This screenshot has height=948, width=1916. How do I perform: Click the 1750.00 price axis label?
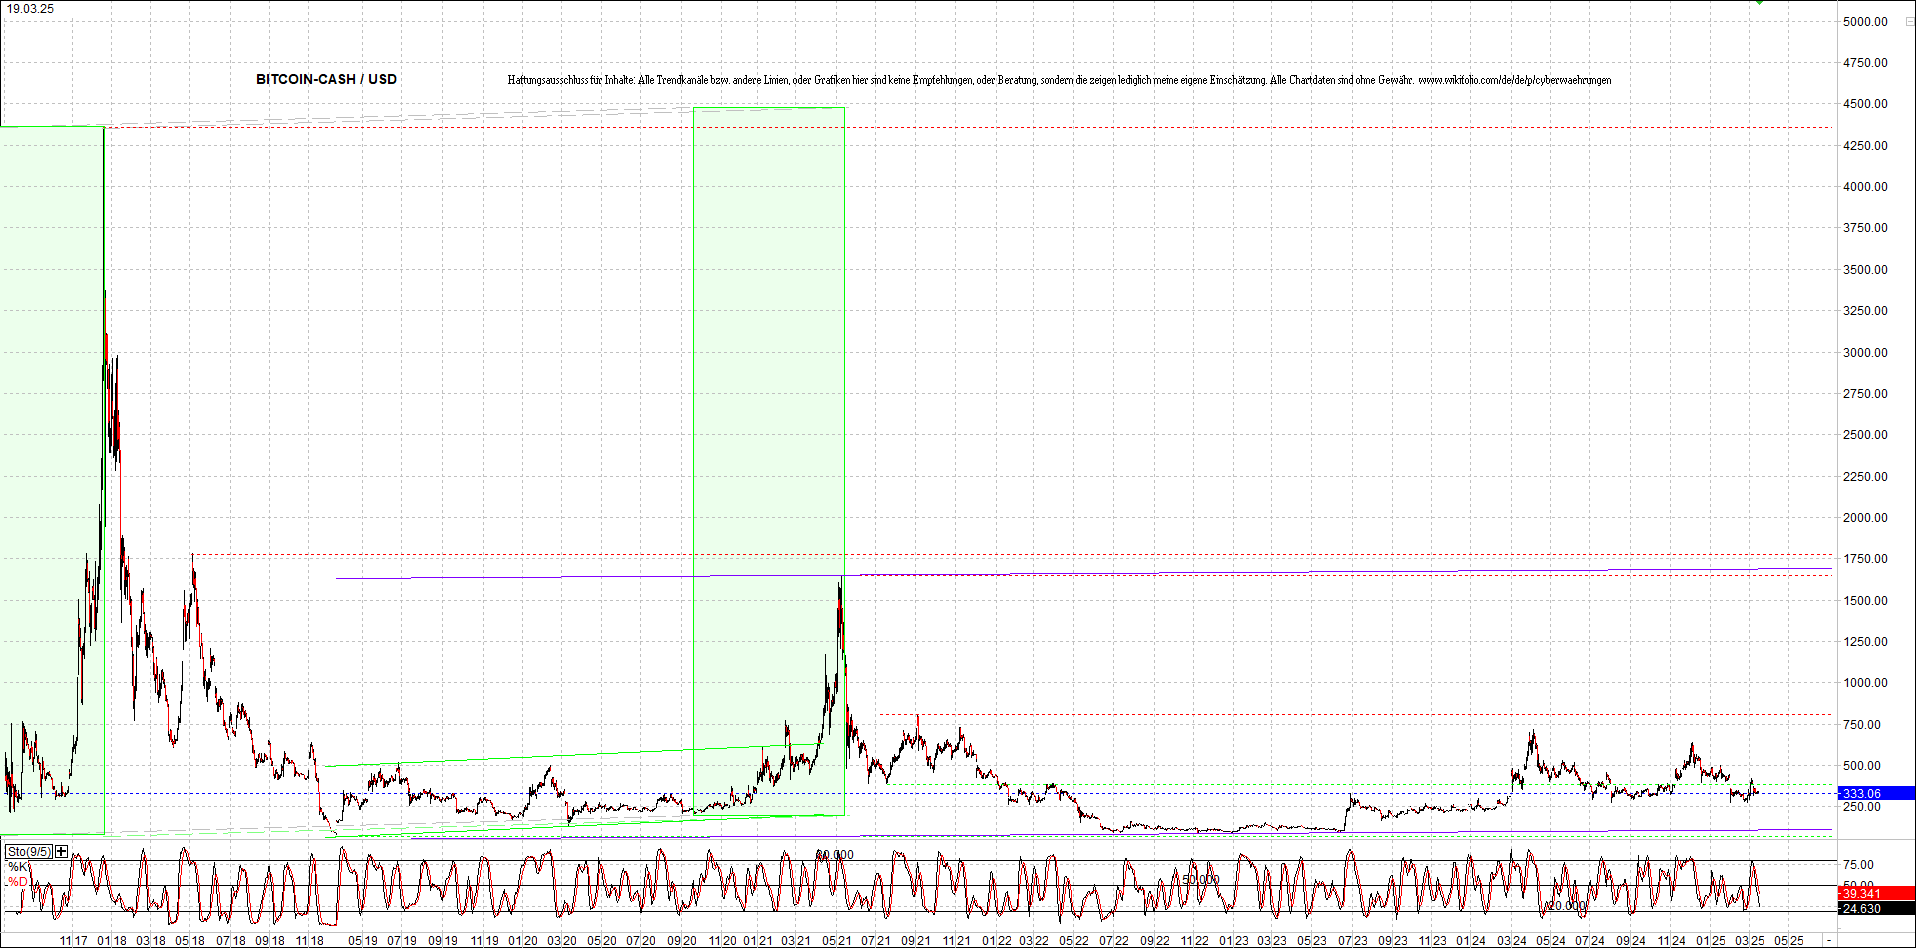[x=1865, y=559]
